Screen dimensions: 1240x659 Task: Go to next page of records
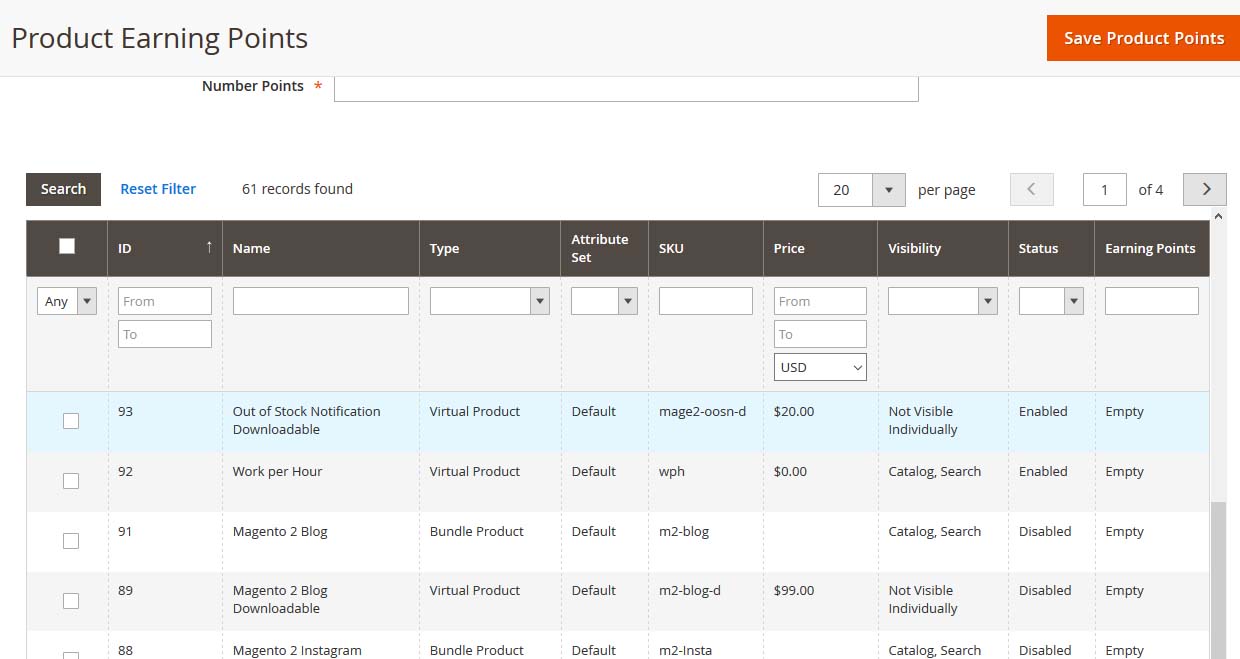click(x=1204, y=189)
